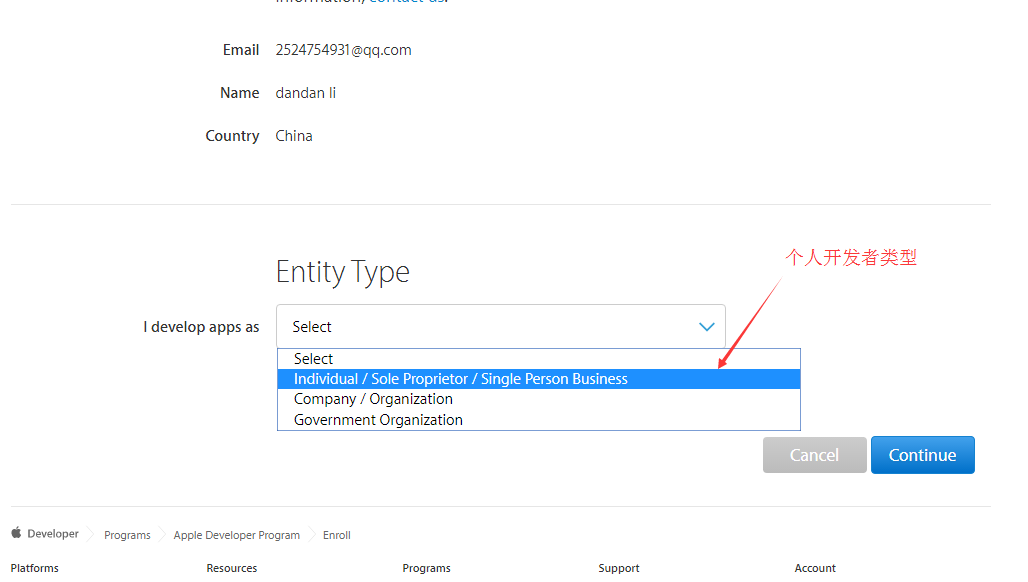Open the Support footer section

tap(618, 568)
